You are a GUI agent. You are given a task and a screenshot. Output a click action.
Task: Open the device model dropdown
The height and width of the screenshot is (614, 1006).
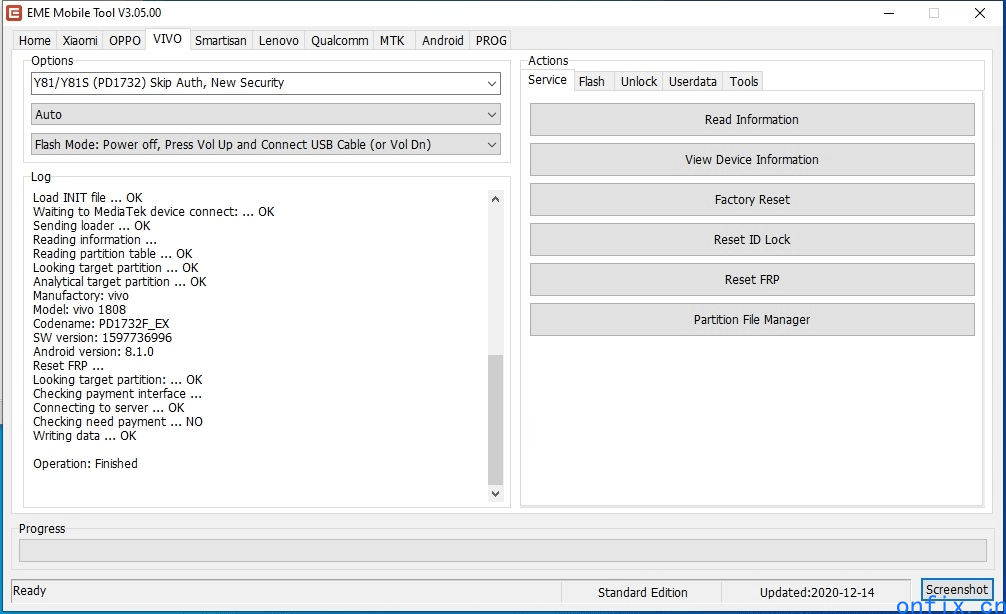(265, 83)
